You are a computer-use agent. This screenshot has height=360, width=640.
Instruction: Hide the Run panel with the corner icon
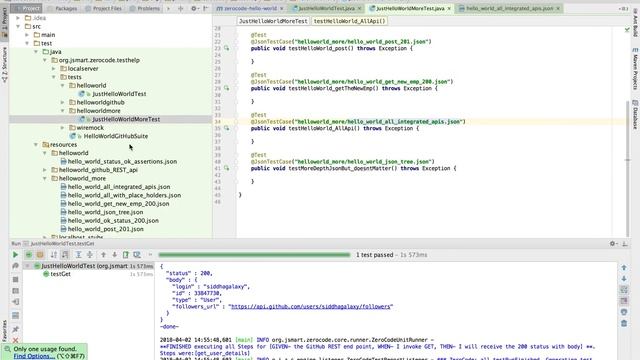625,244
